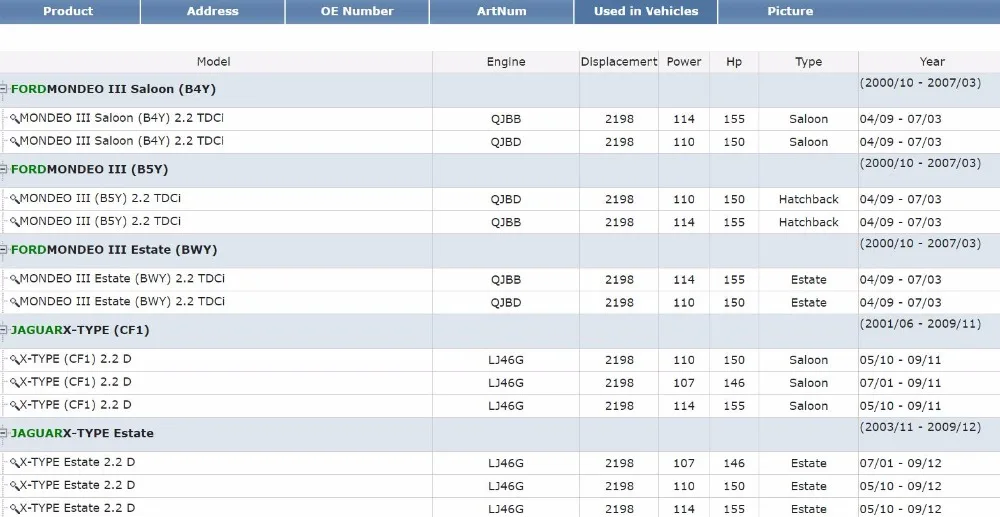
Task: Collapse the JAGUAR X-TYPE Estate group
Action: pyautogui.click(x=4, y=433)
